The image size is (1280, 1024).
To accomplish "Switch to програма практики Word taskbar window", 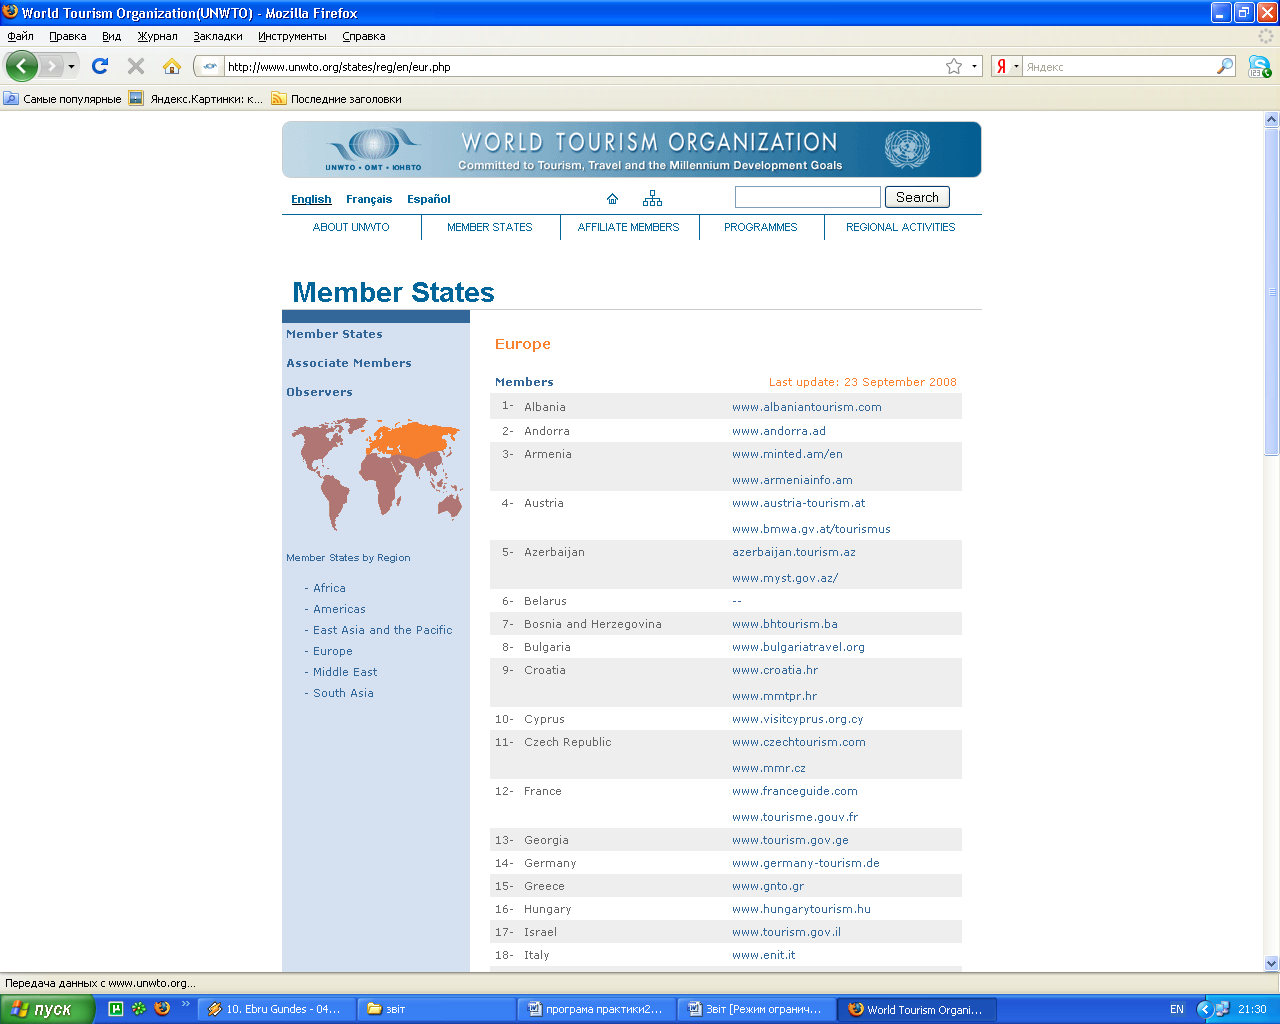I will click(597, 1009).
